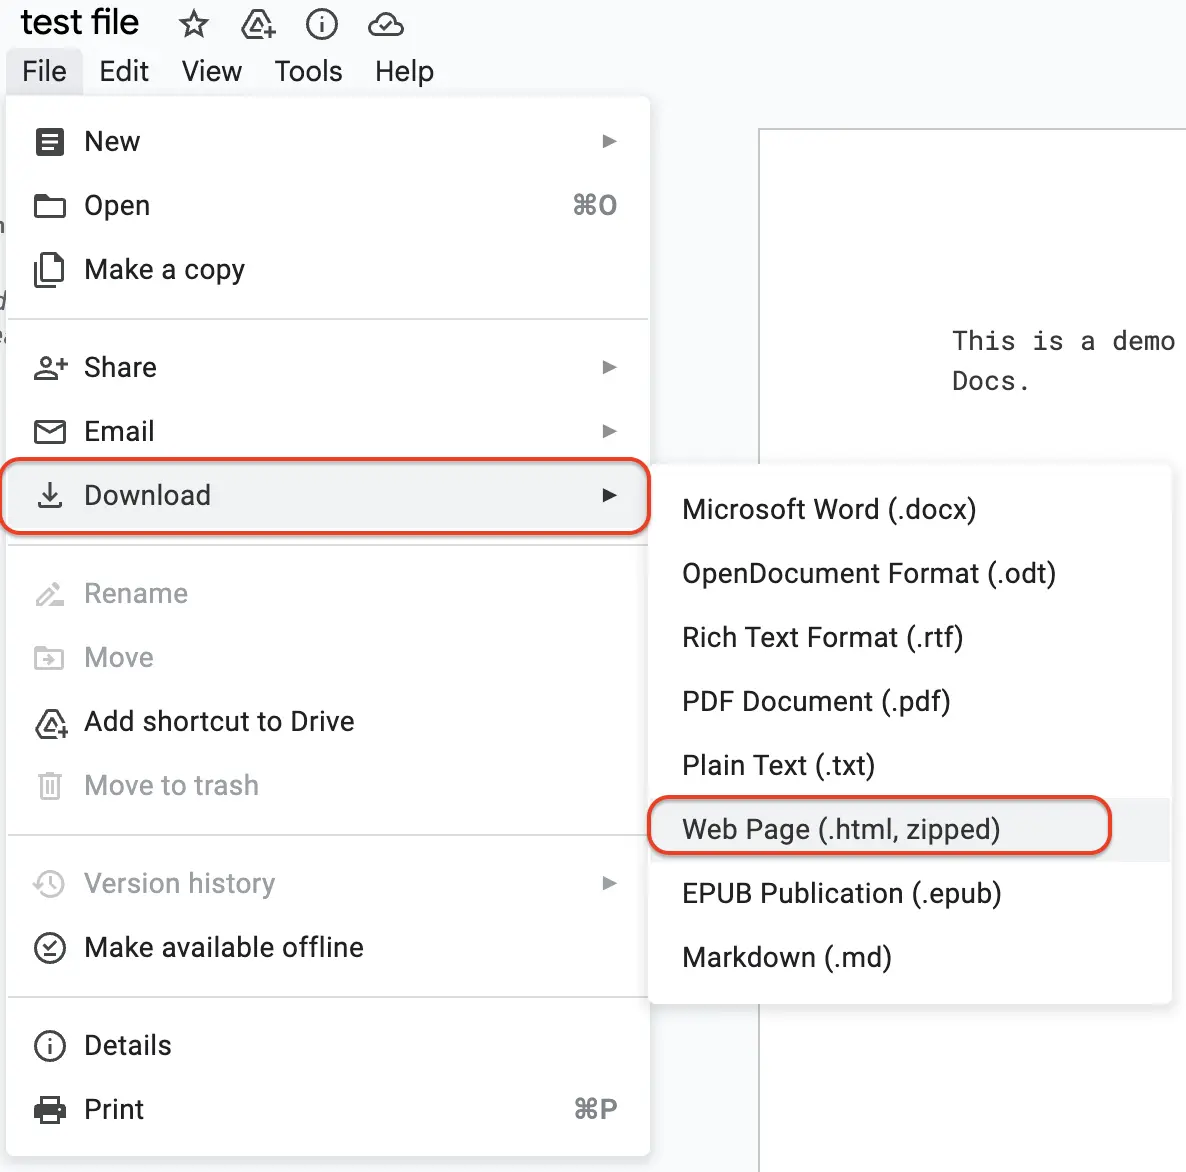Open document info icon next to the title

(321, 24)
